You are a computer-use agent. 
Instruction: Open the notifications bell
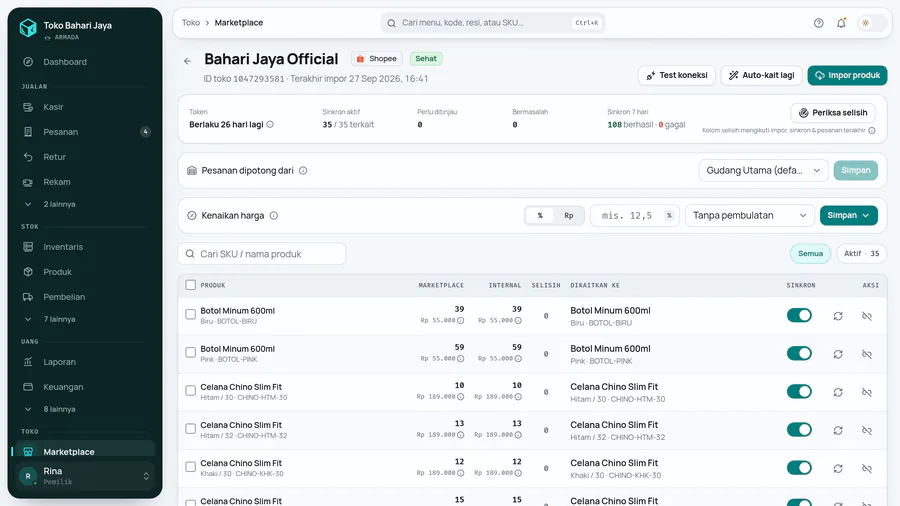coord(841,23)
